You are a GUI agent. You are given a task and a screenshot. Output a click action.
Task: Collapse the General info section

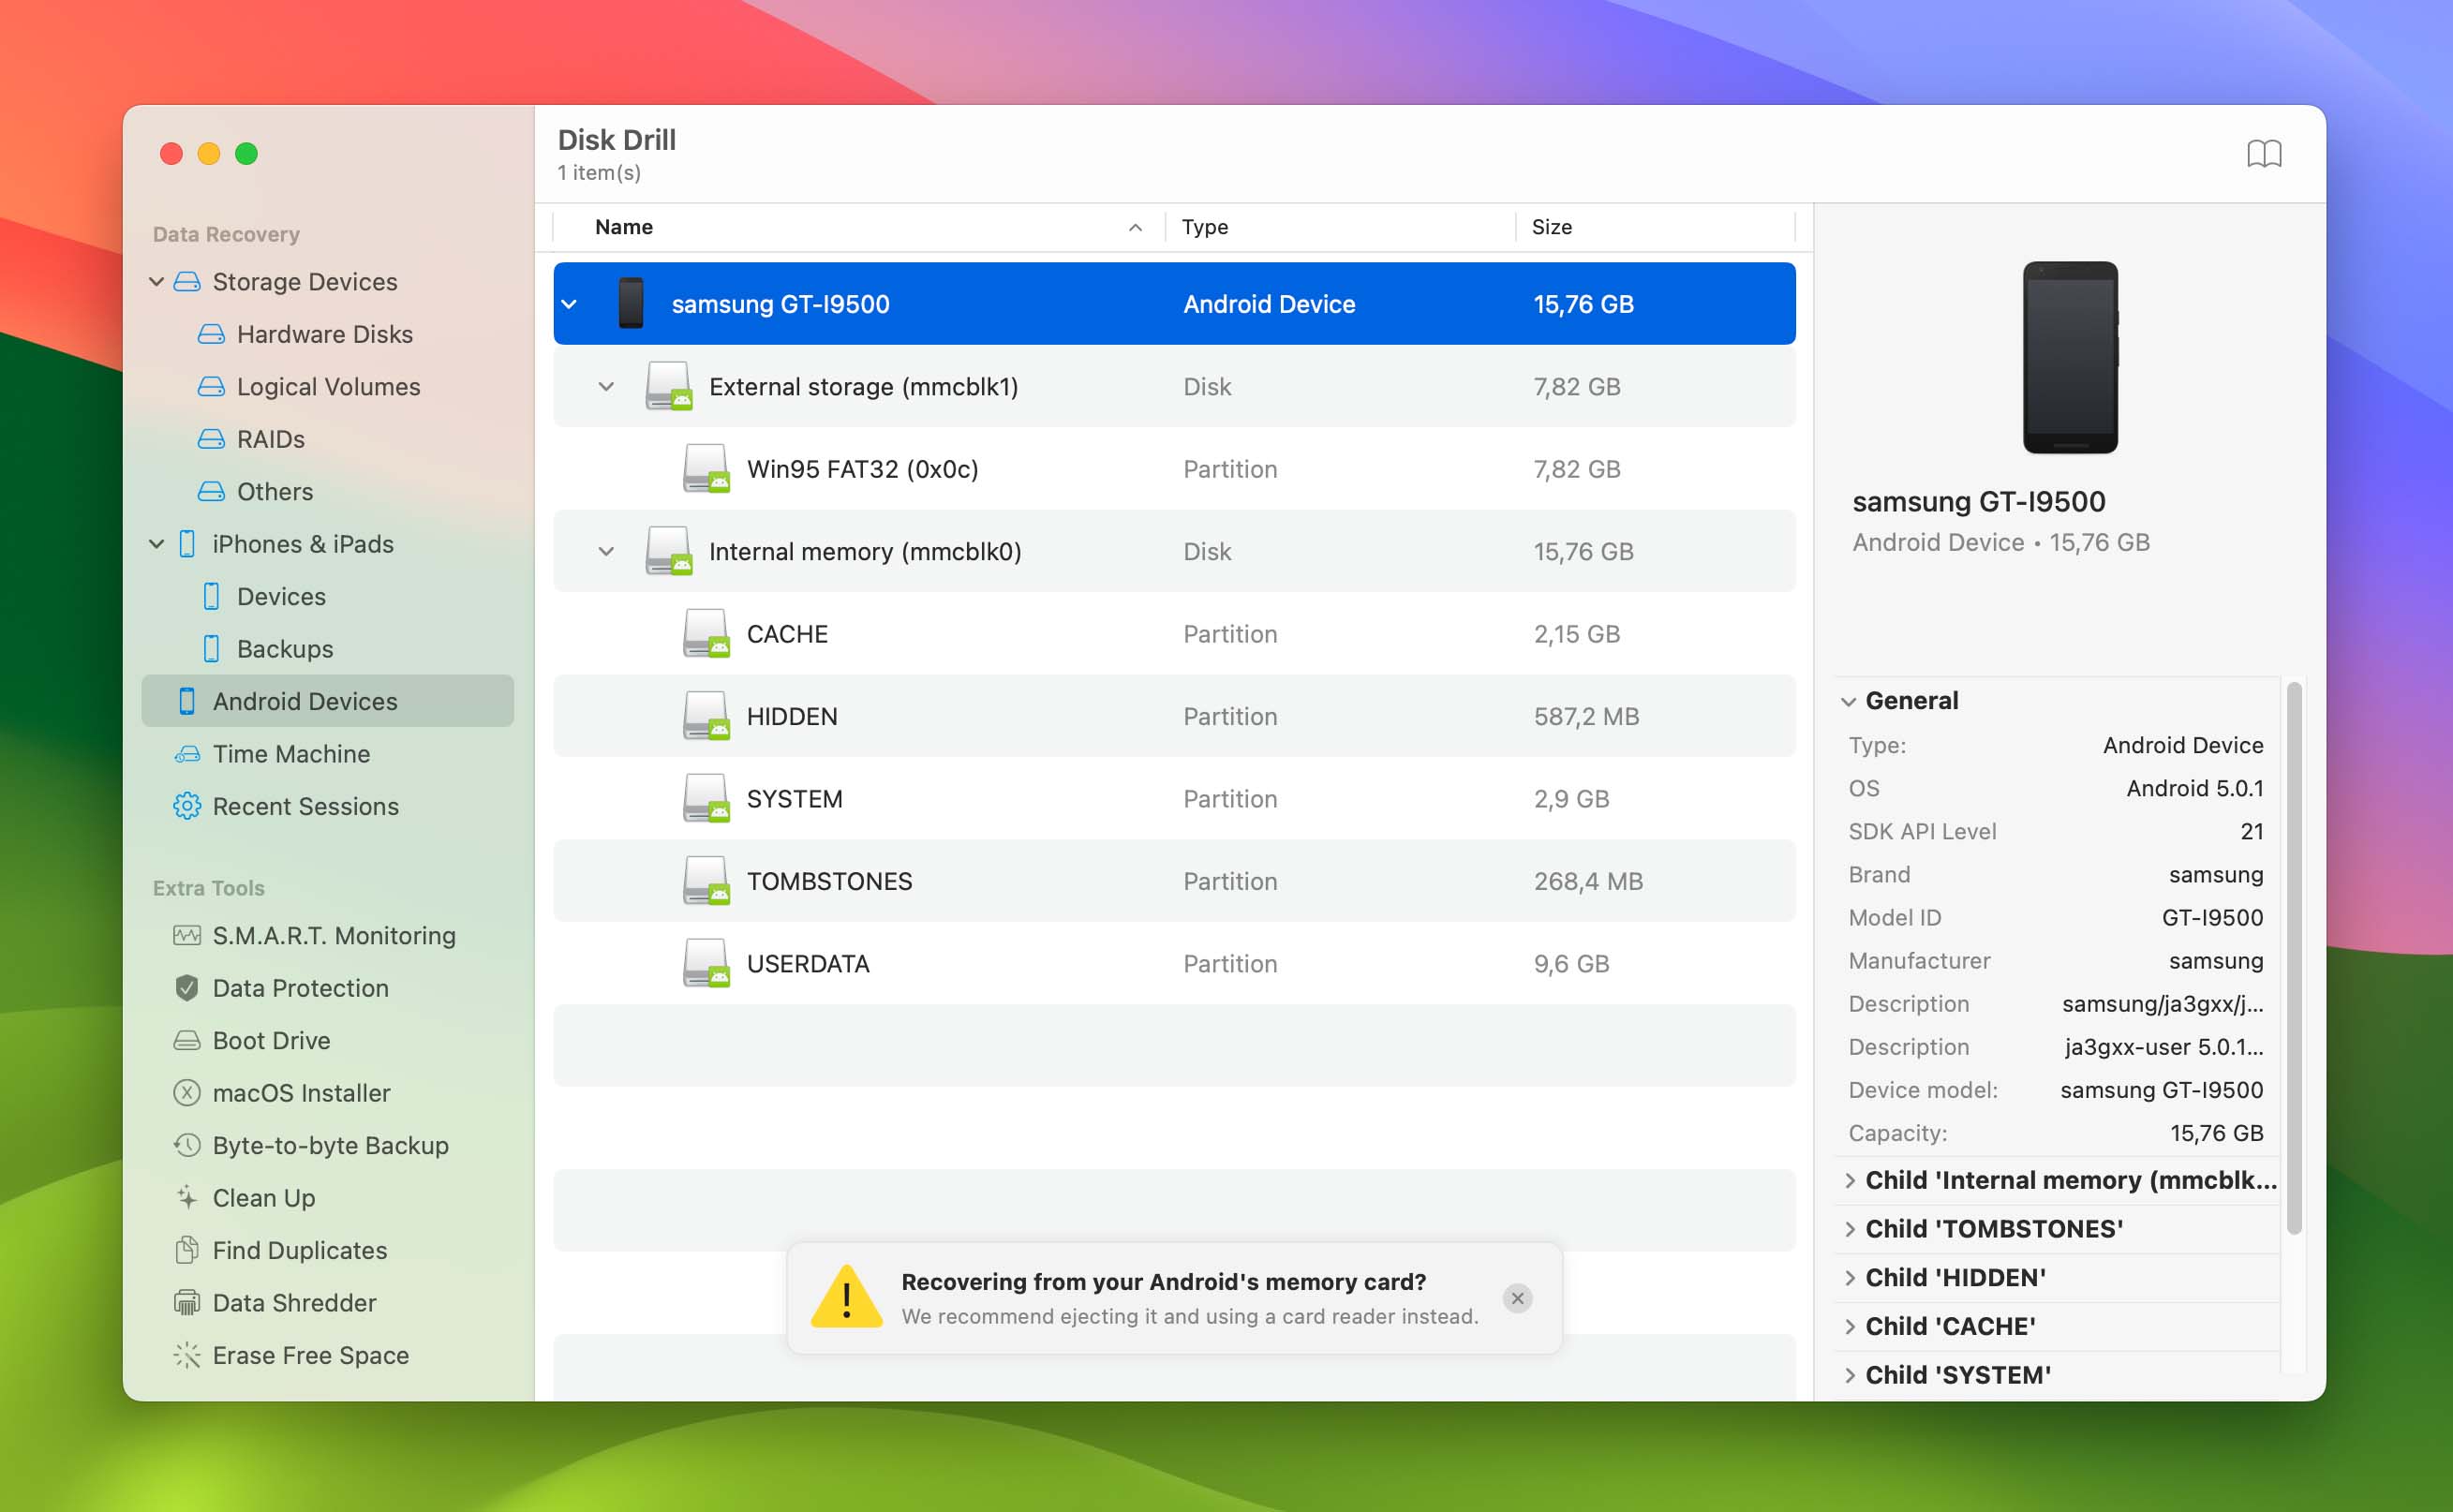[1849, 702]
